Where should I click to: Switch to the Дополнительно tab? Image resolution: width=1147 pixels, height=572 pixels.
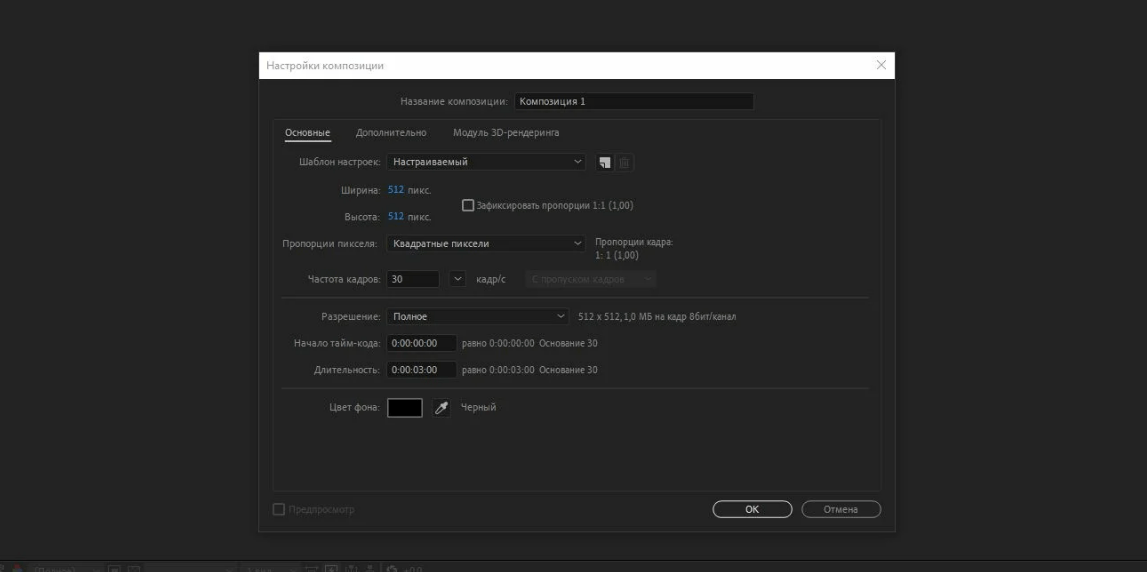pyautogui.click(x=391, y=133)
